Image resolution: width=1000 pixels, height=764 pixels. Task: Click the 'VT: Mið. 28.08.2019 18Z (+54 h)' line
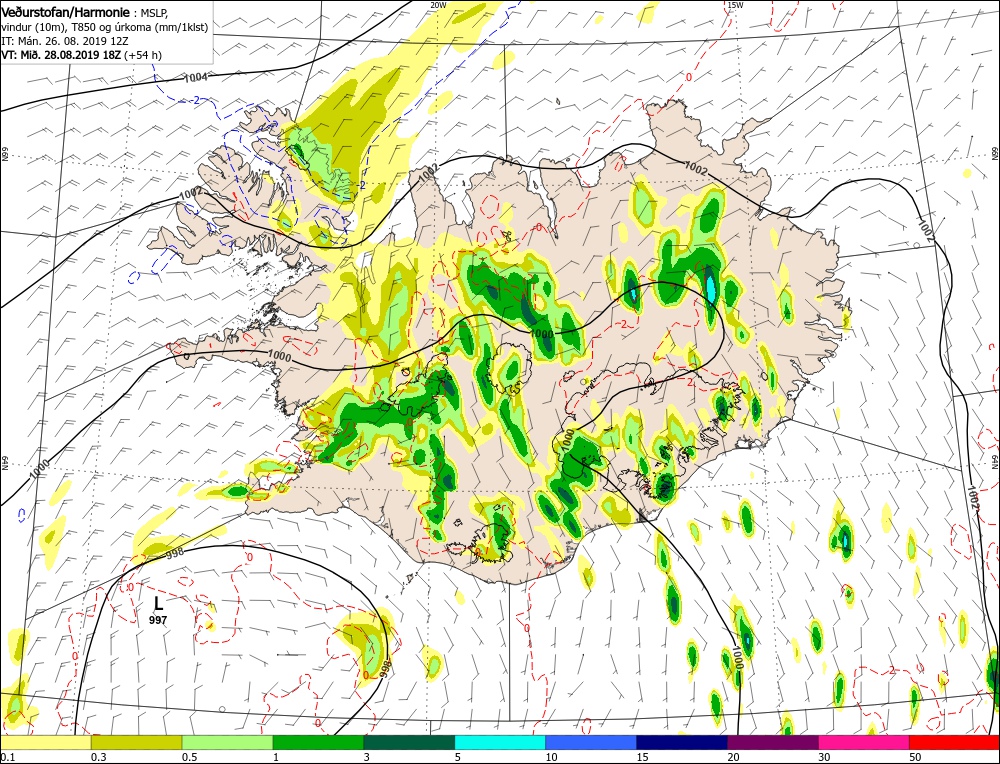point(82,55)
